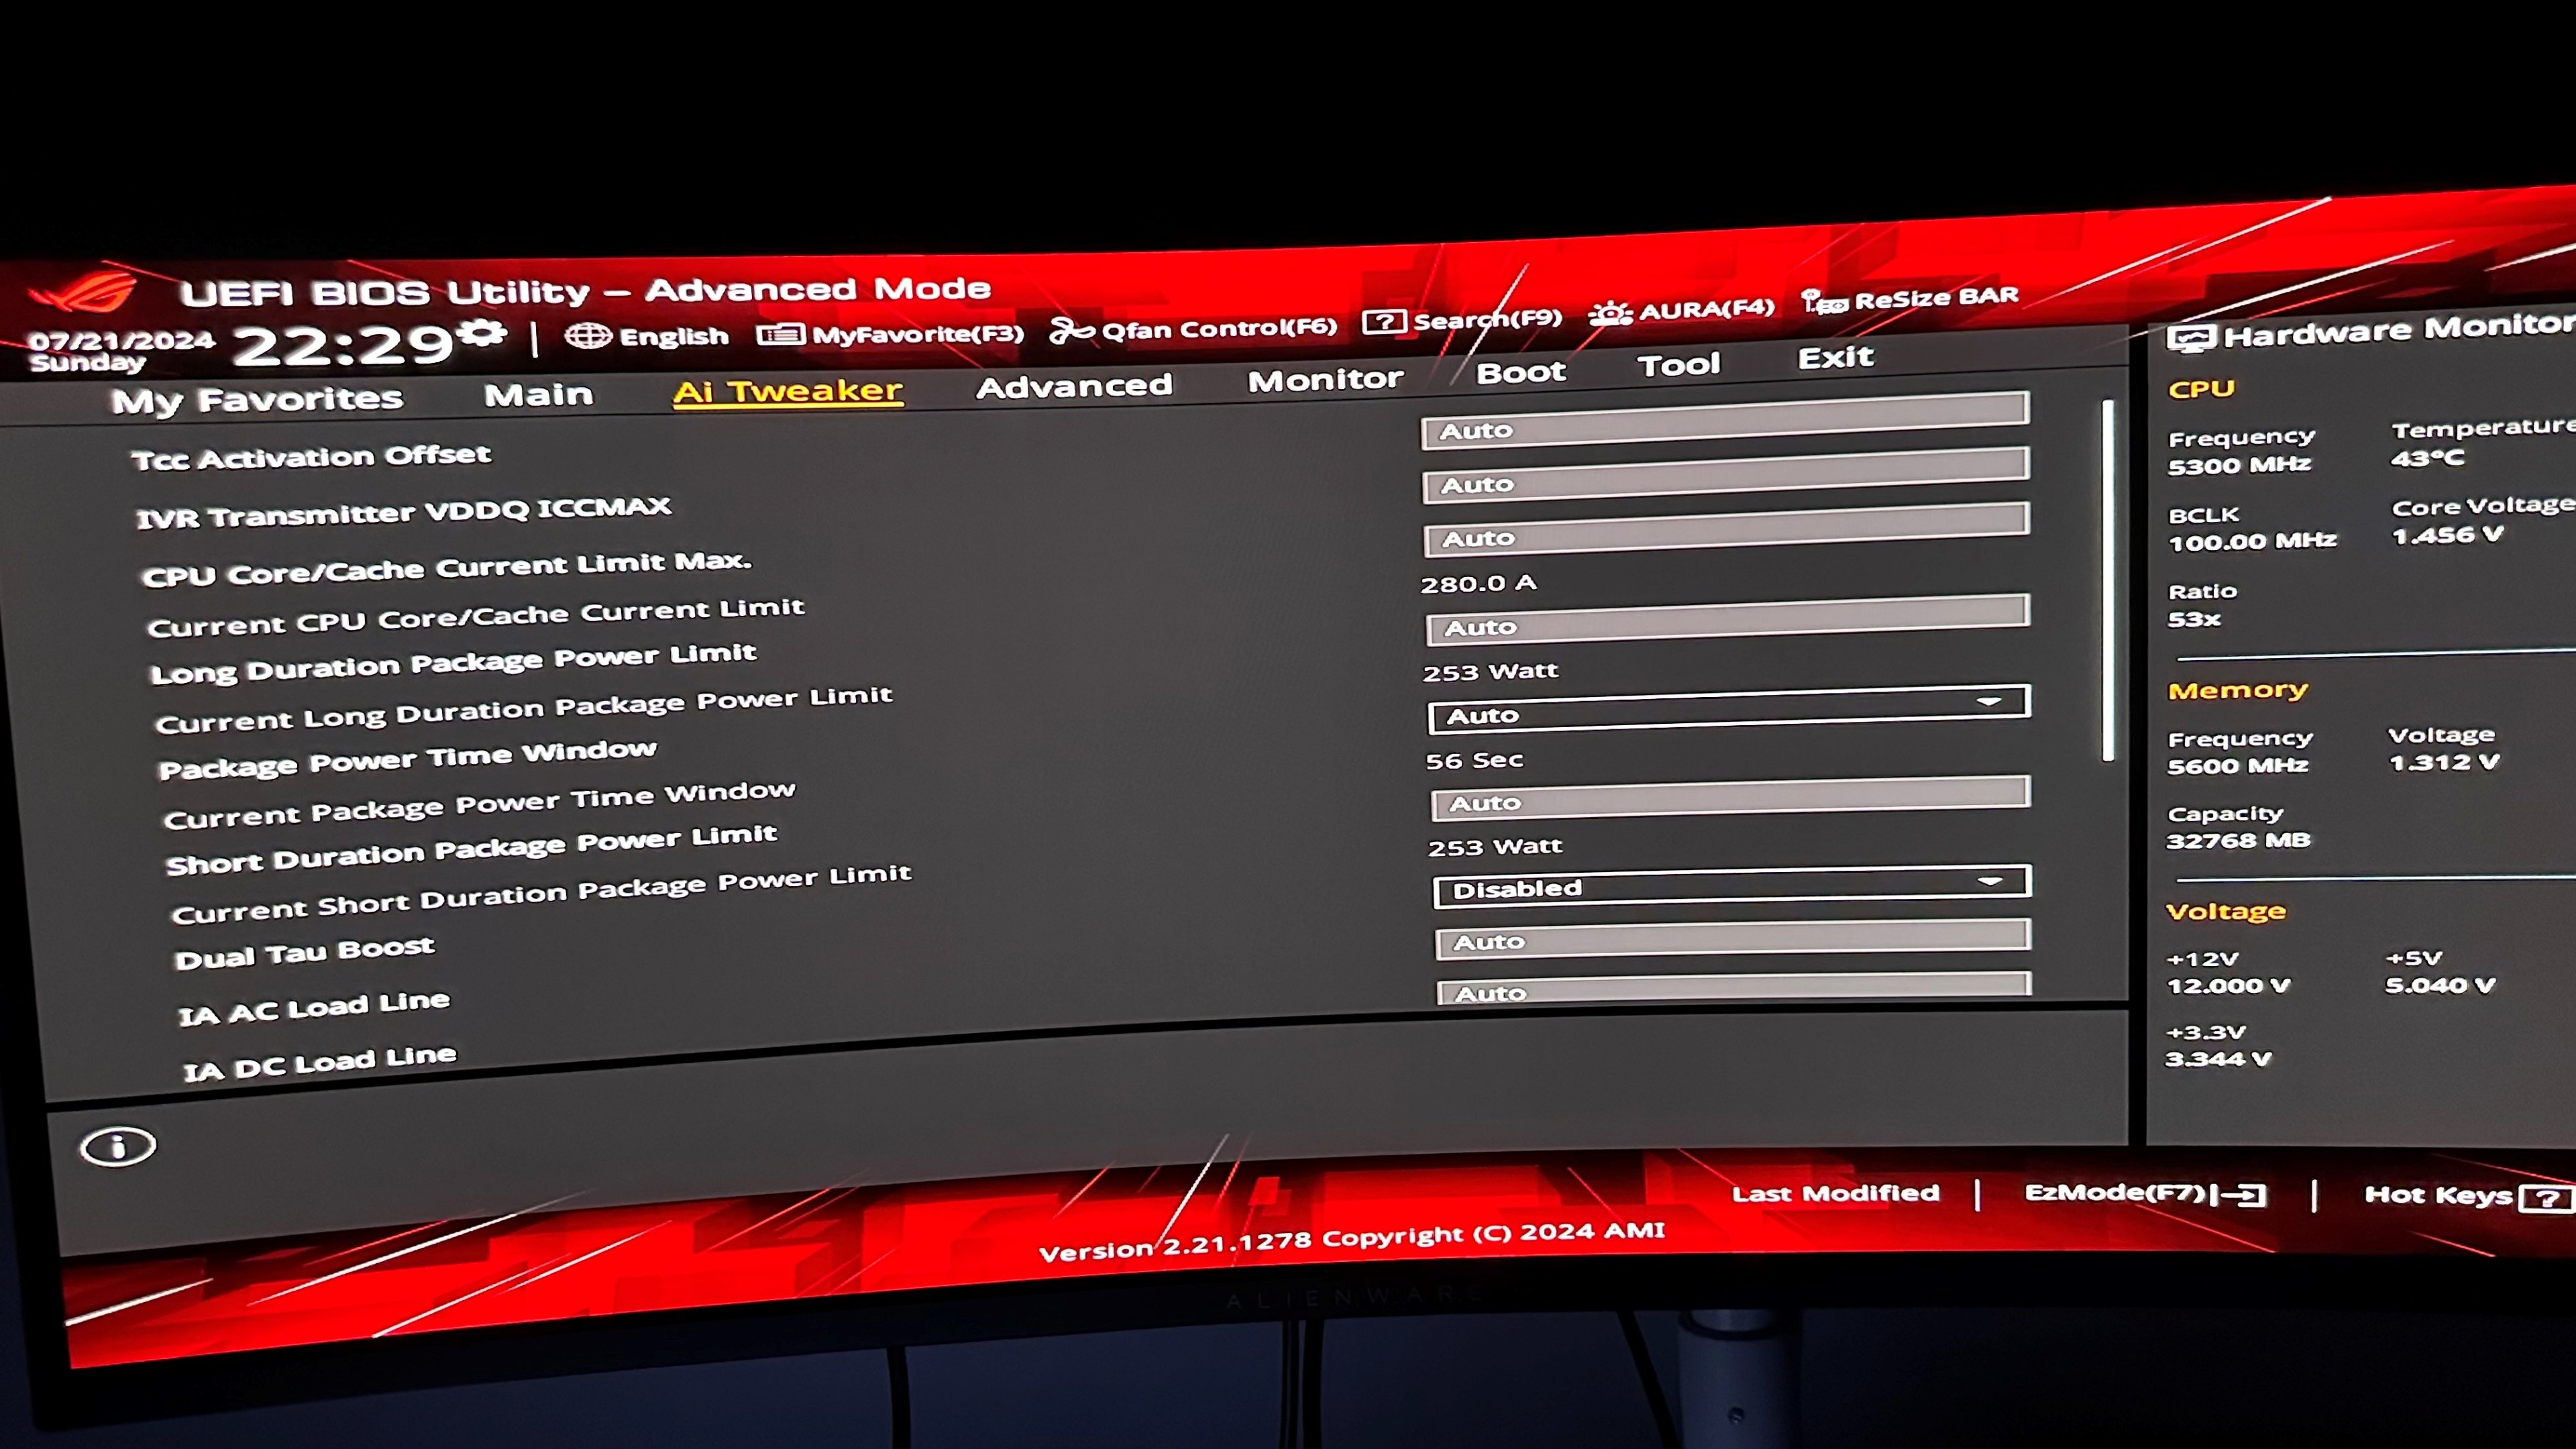Screen dimensions: 2576x1449
Task: Click the info icon in help panel
Action: (x=118, y=1147)
